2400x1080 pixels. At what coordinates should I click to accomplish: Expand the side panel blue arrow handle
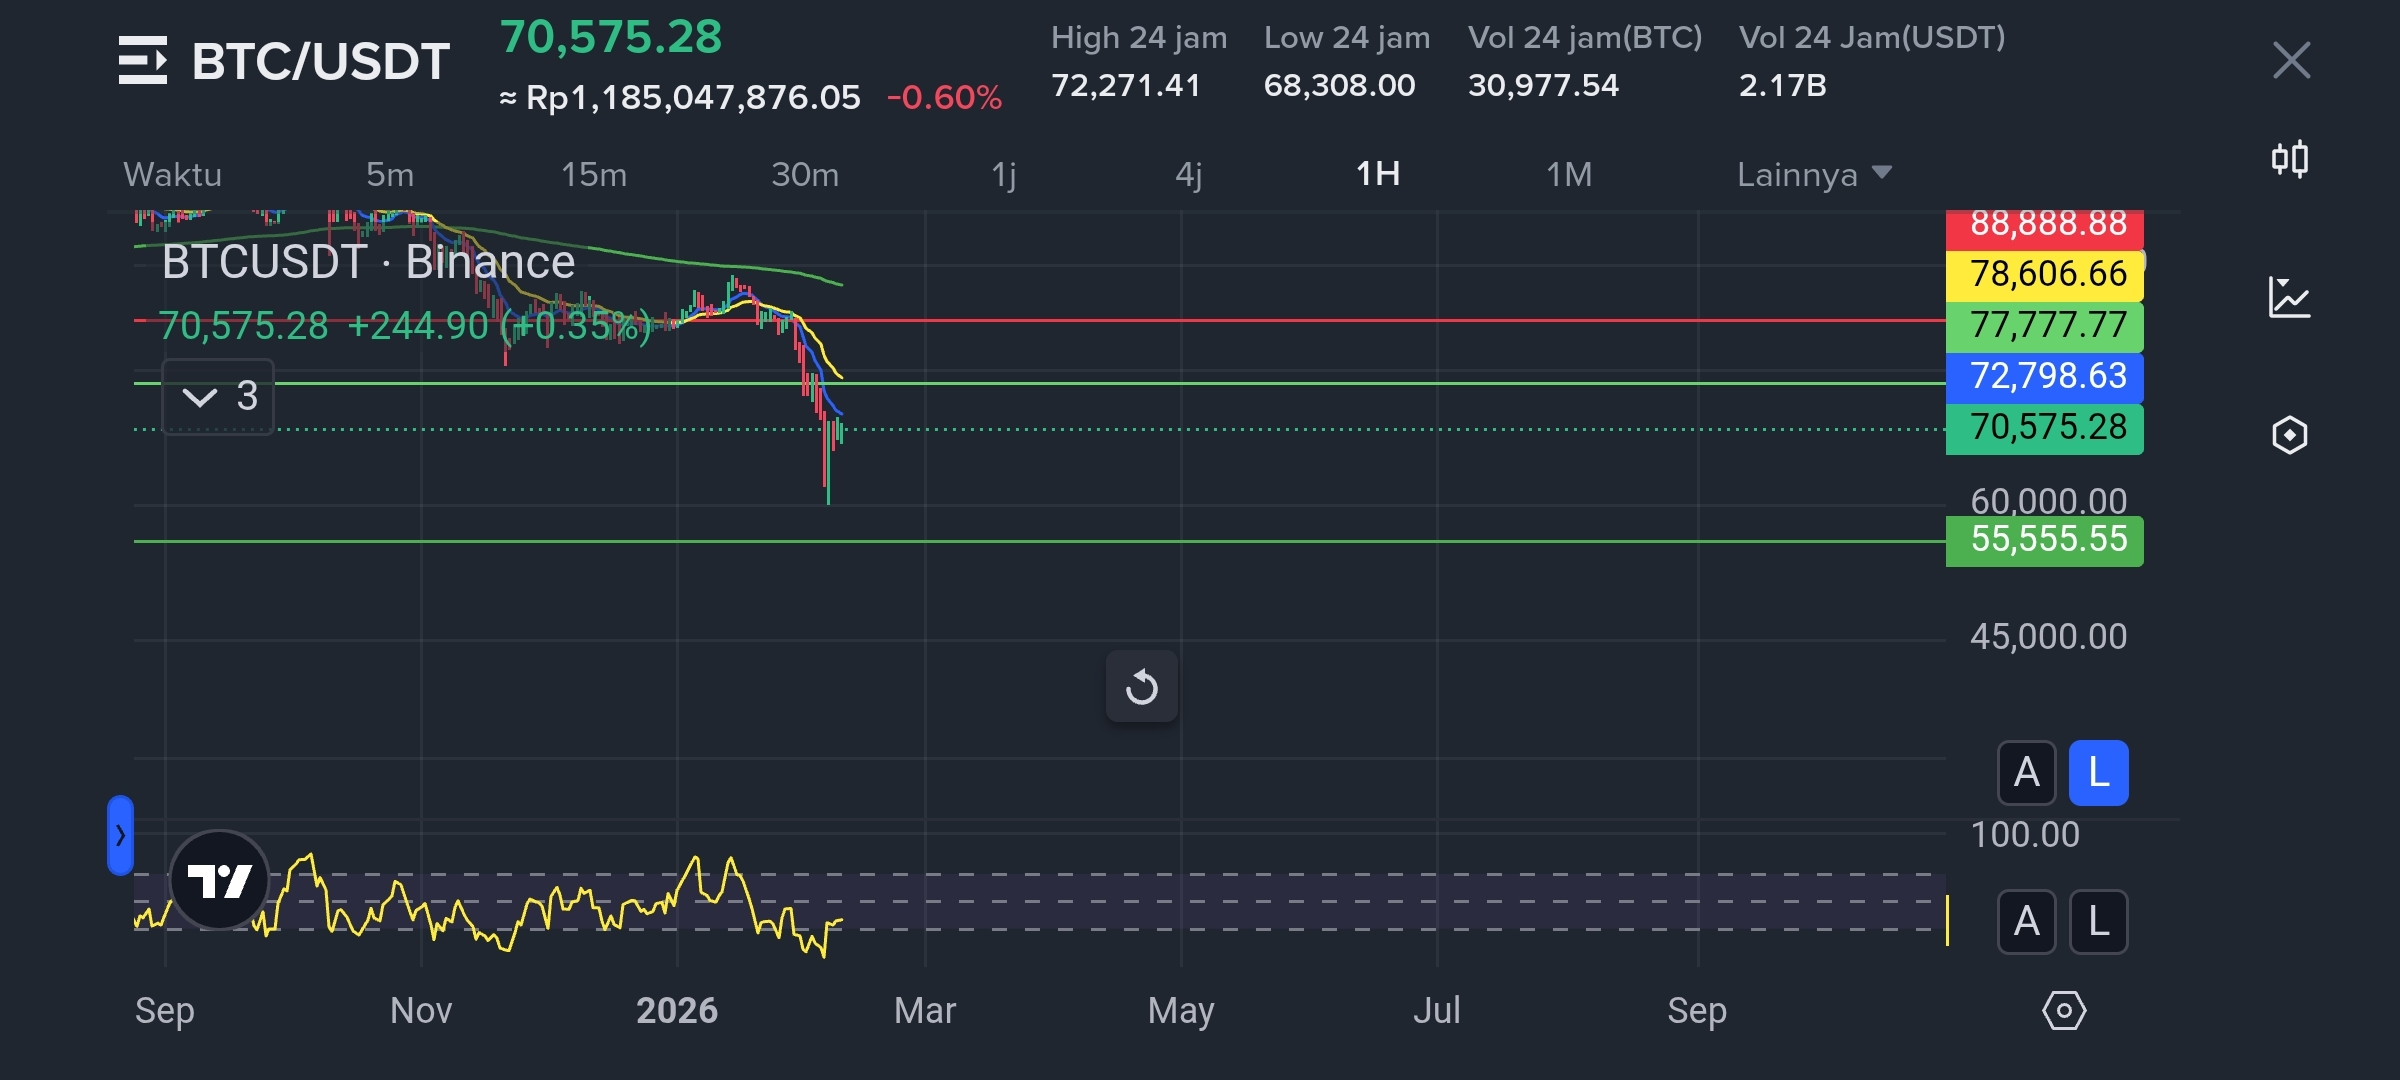click(120, 835)
